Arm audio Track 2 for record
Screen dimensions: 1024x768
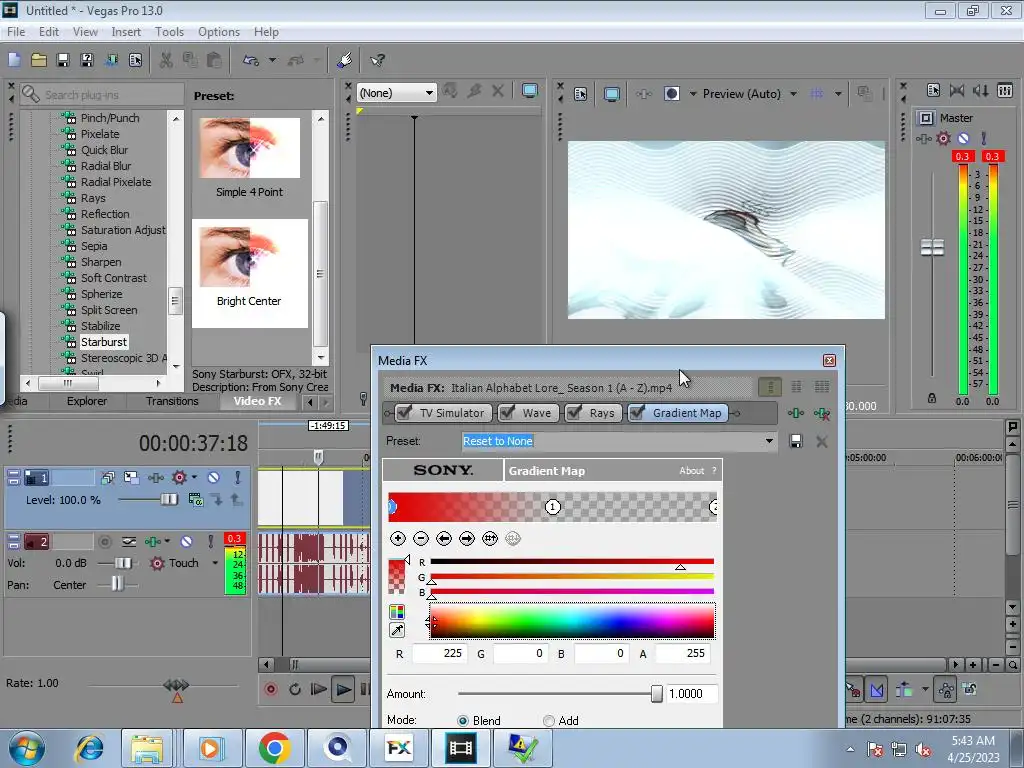click(104, 541)
